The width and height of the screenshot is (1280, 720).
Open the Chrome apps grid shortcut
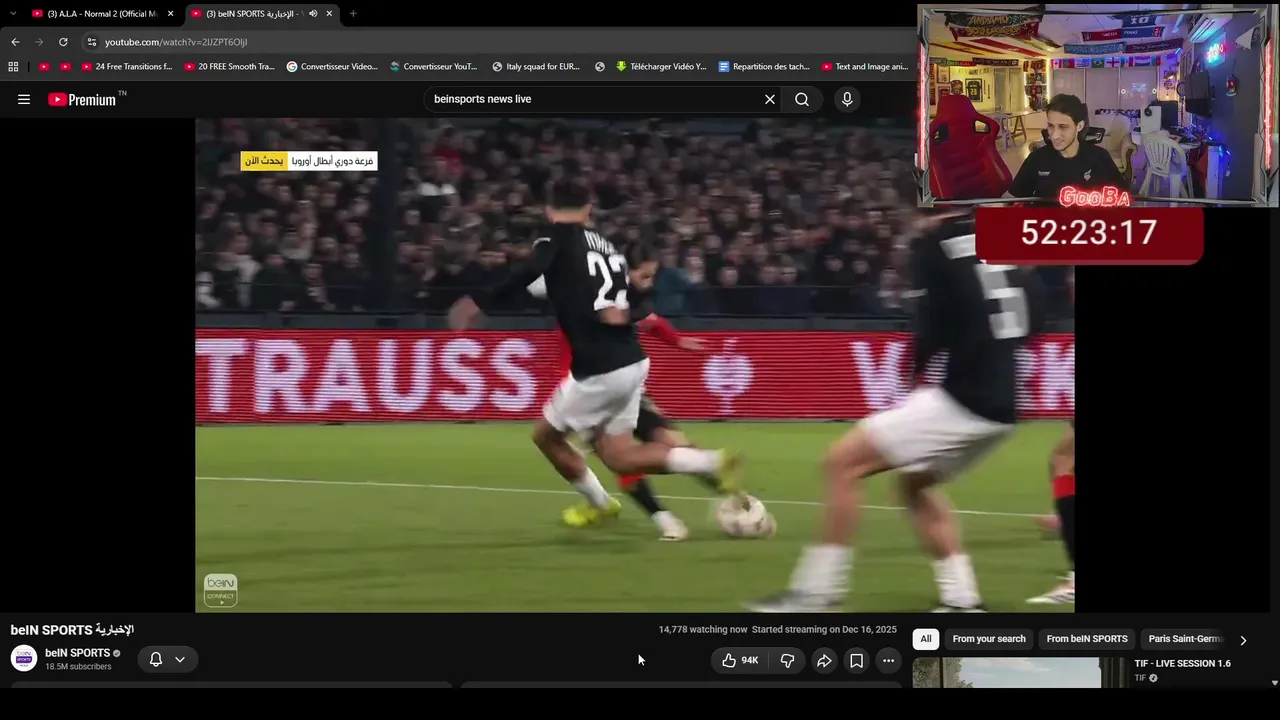tap(13, 67)
